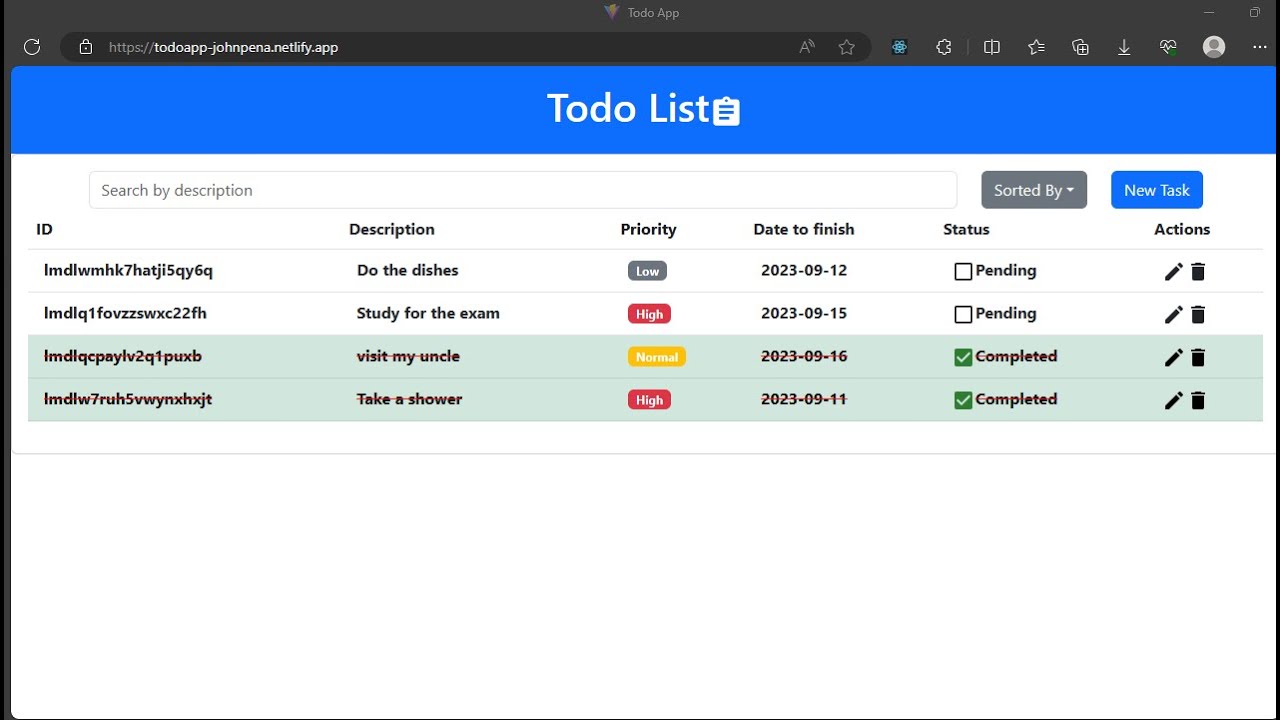Open browser settings and more menu
The width and height of the screenshot is (1280, 720).
1259,47
